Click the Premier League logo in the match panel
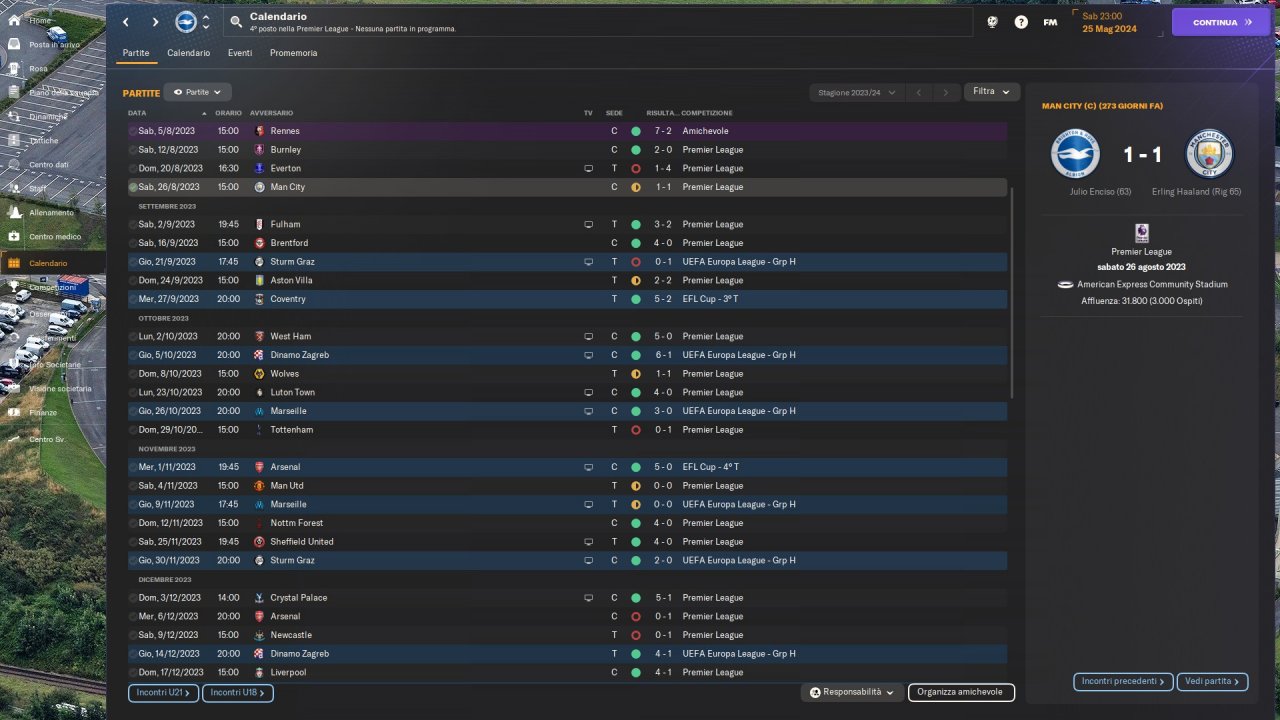1280x720 pixels. (1141, 233)
